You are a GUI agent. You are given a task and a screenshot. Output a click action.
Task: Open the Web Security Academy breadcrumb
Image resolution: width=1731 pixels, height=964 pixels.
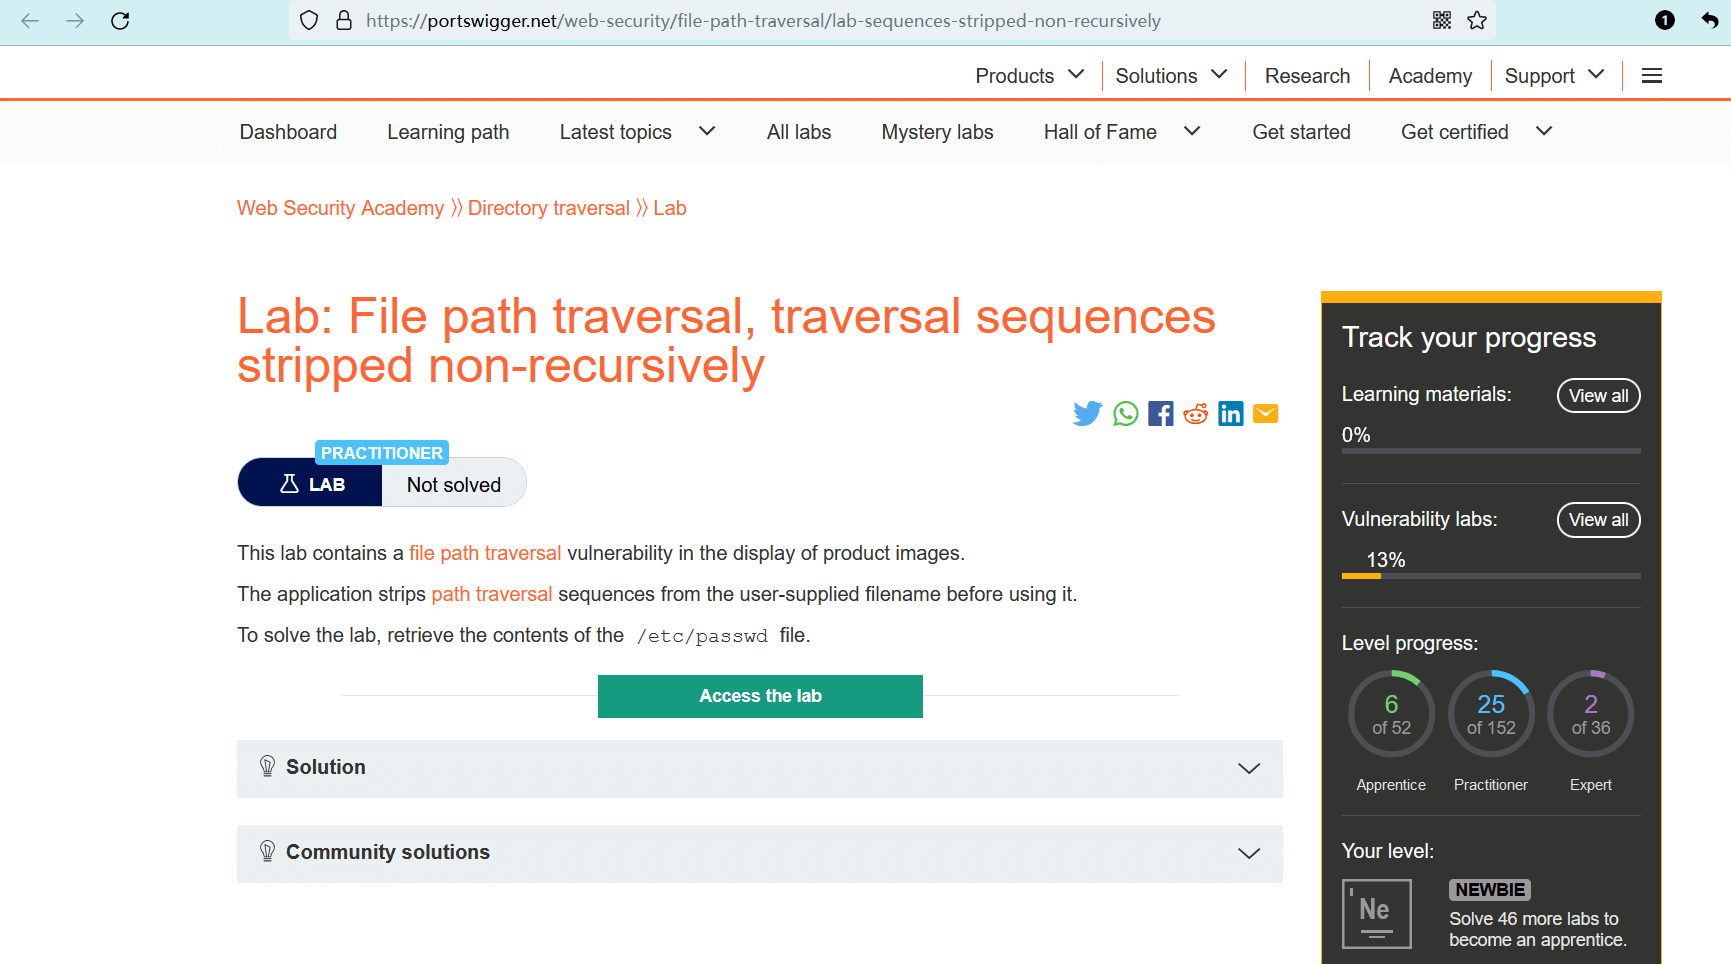[x=340, y=208]
